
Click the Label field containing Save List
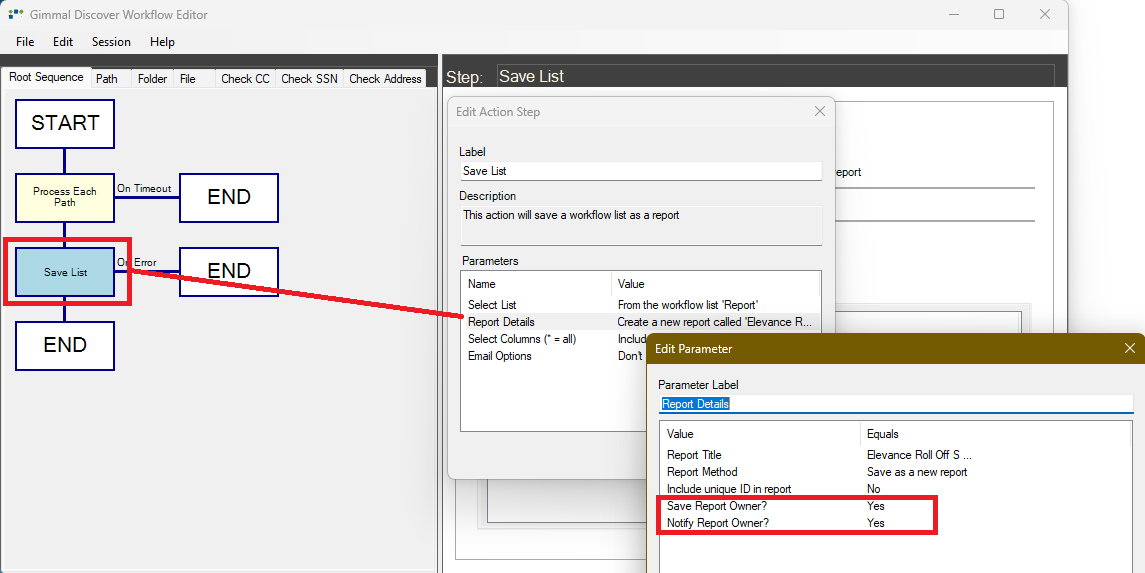tap(640, 171)
